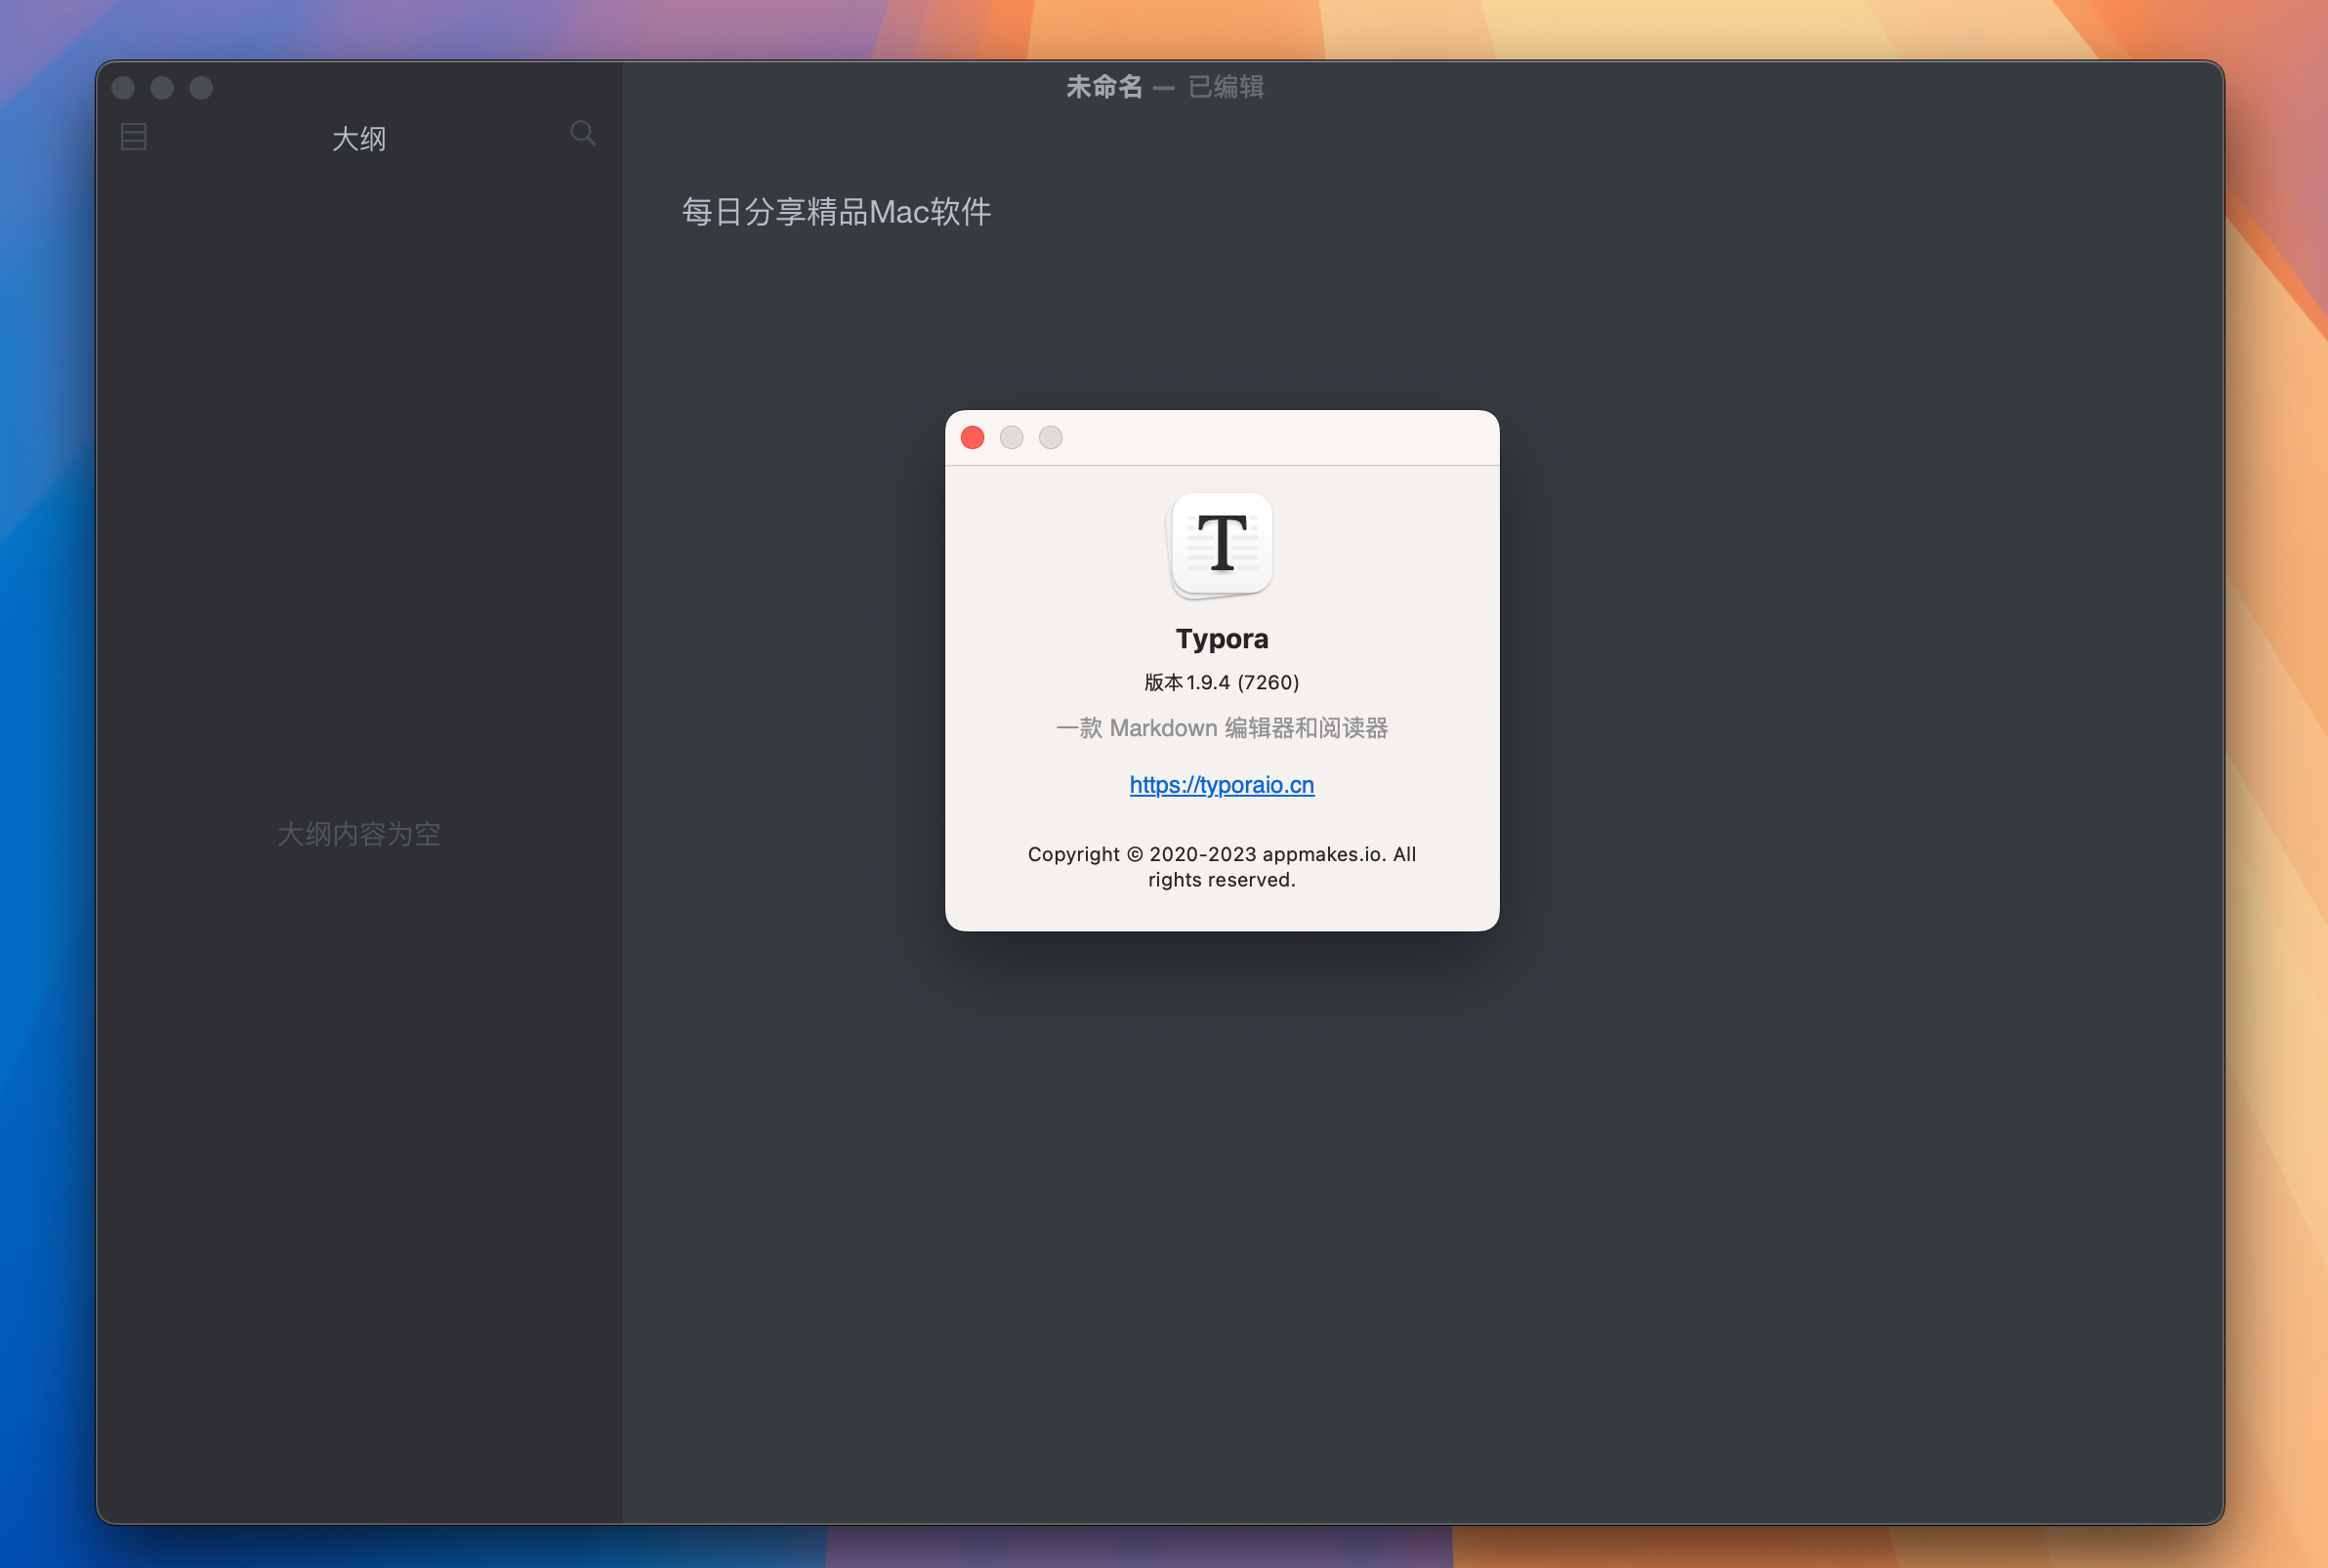Click the Typora app icon in About dialog
Image resolution: width=2328 pixels, height=1568 pixels.
click(x=1222, y=546)
